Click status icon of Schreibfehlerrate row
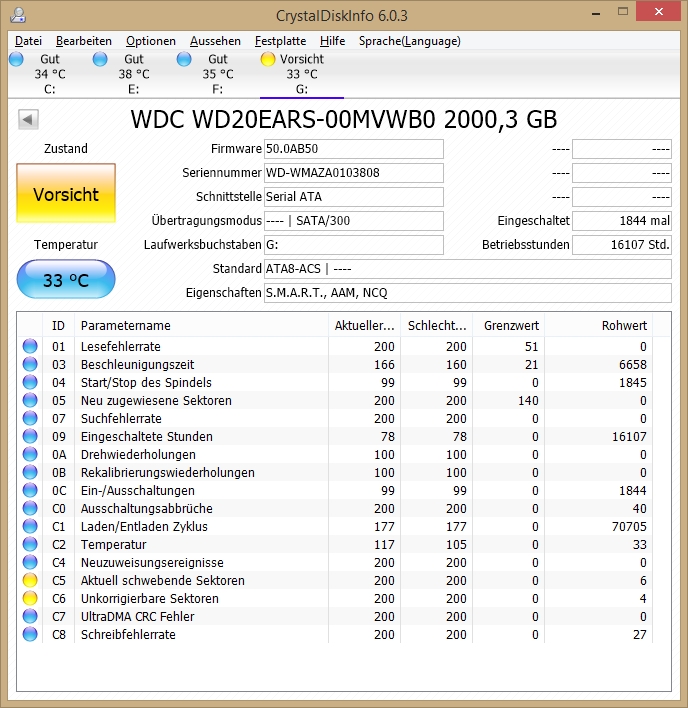688x708 pixels. pos(30,634)
